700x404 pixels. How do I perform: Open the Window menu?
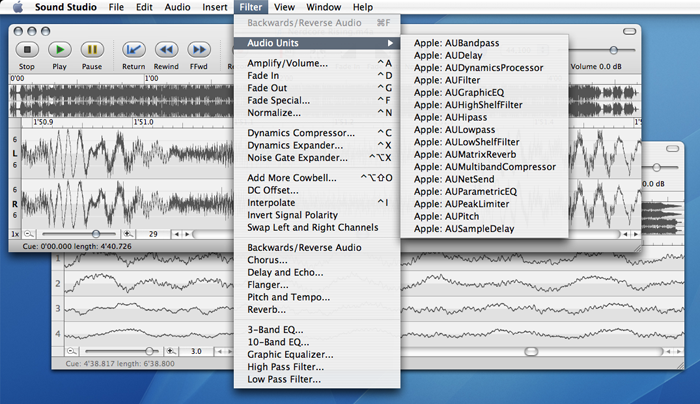coord(324,7)
